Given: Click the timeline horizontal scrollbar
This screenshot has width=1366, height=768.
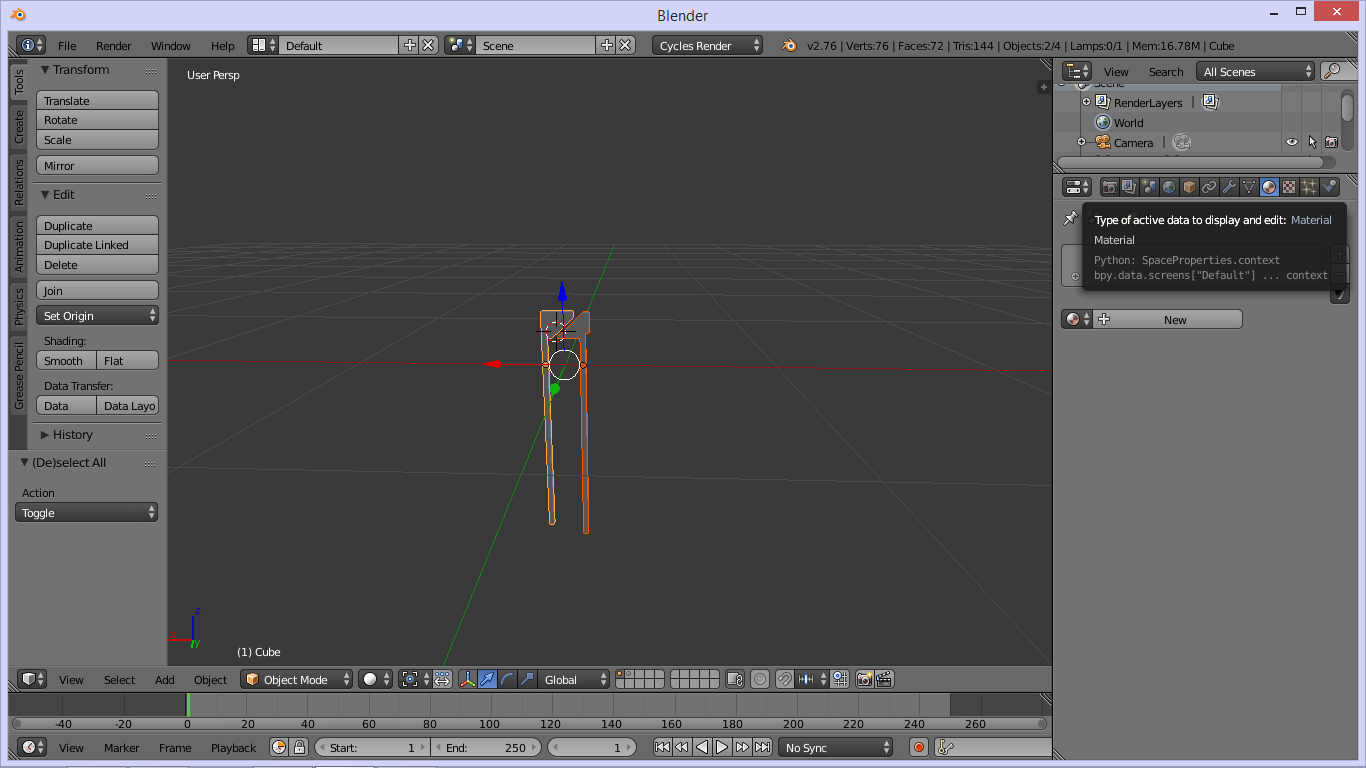Looking at the screenshot, I should pos(529,723).
